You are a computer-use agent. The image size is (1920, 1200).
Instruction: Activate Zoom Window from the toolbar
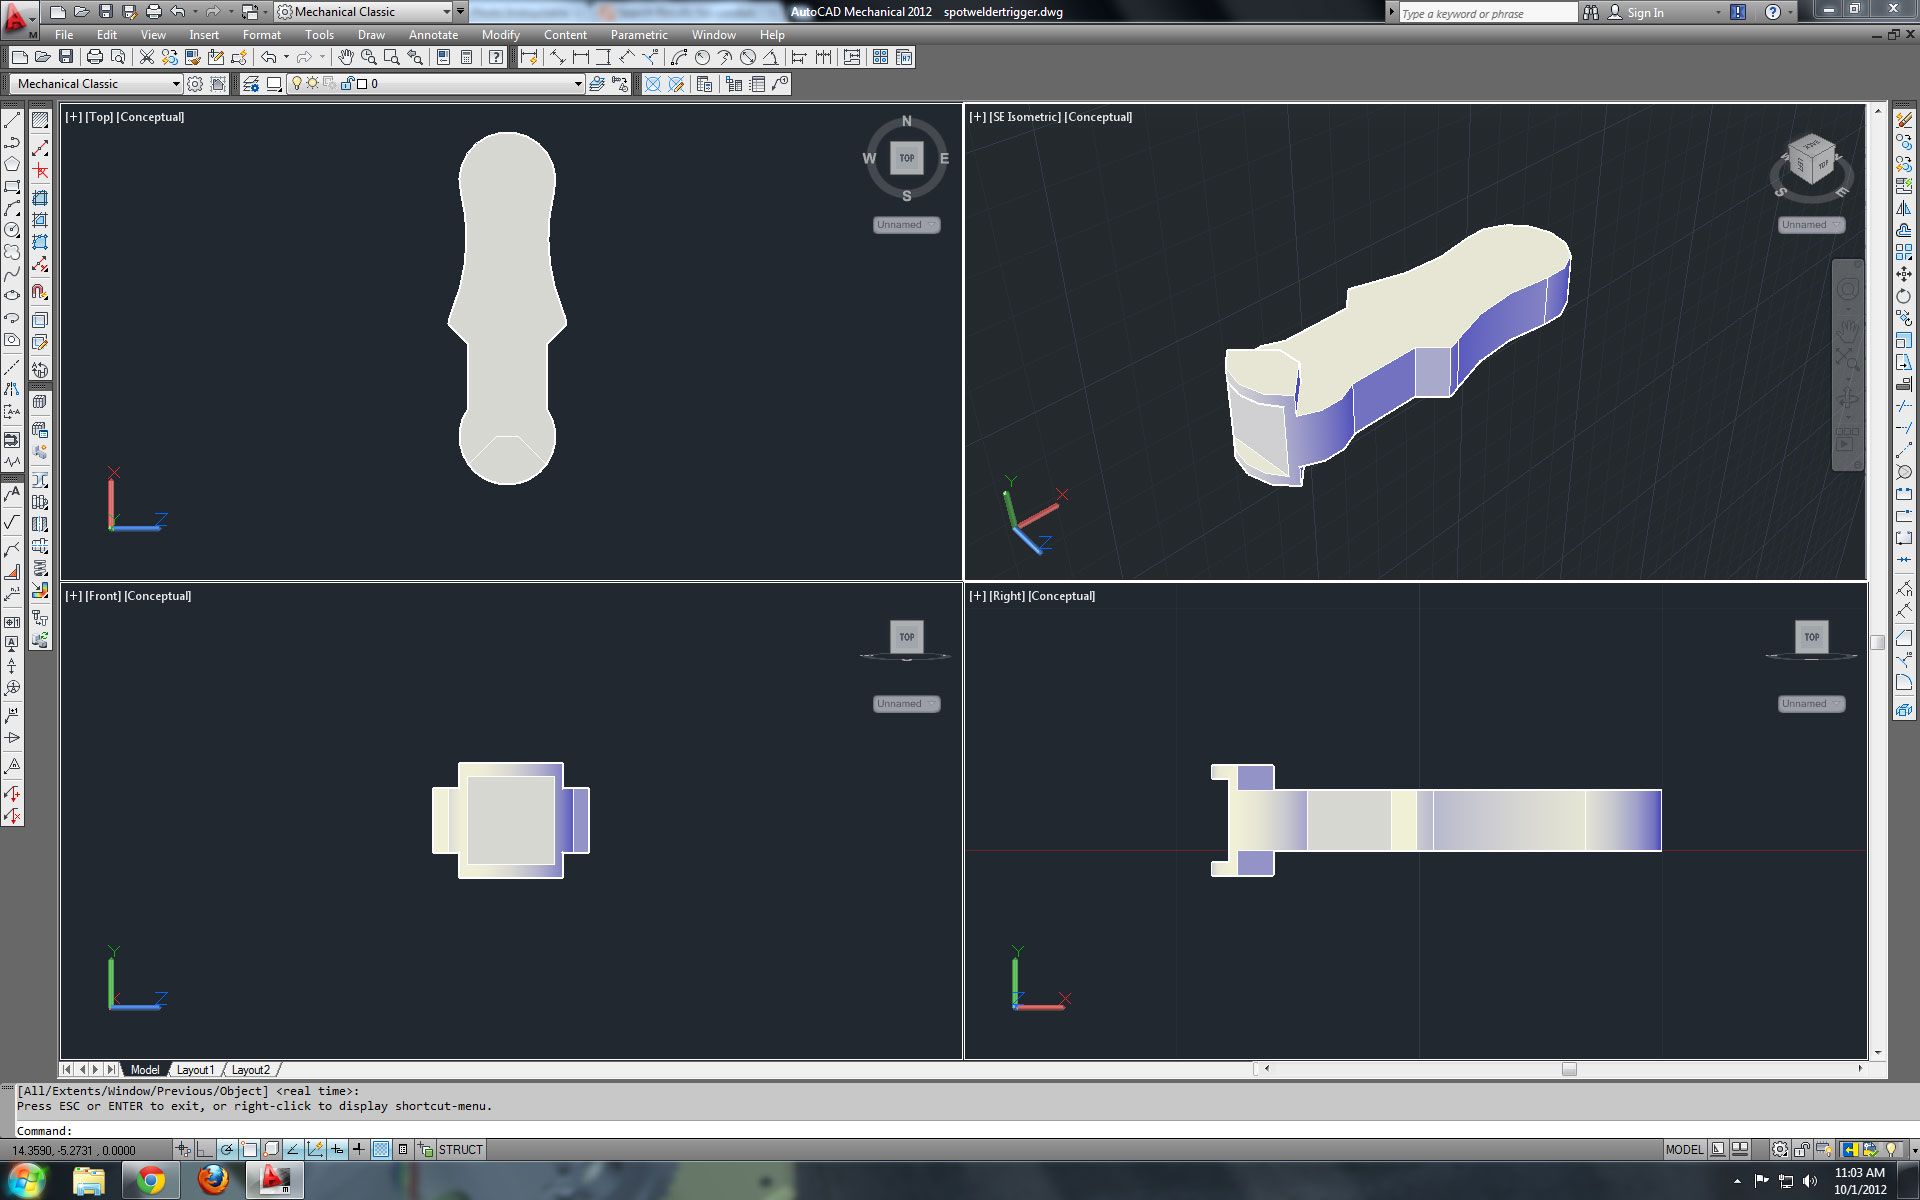pos(393,57)
